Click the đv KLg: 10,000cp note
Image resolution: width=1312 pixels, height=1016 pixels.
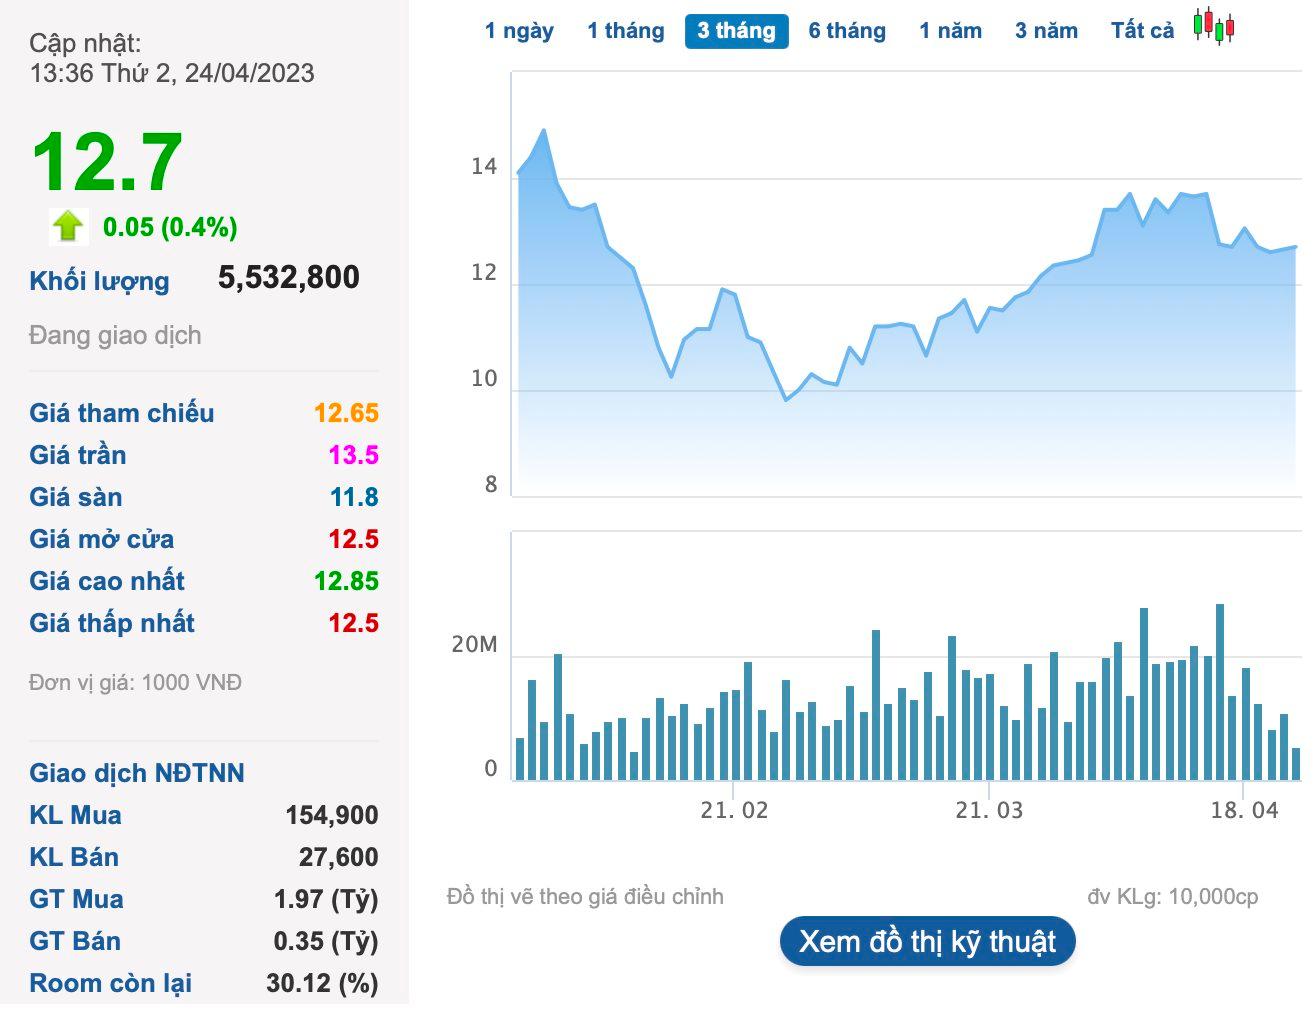tap(1173, 896)
